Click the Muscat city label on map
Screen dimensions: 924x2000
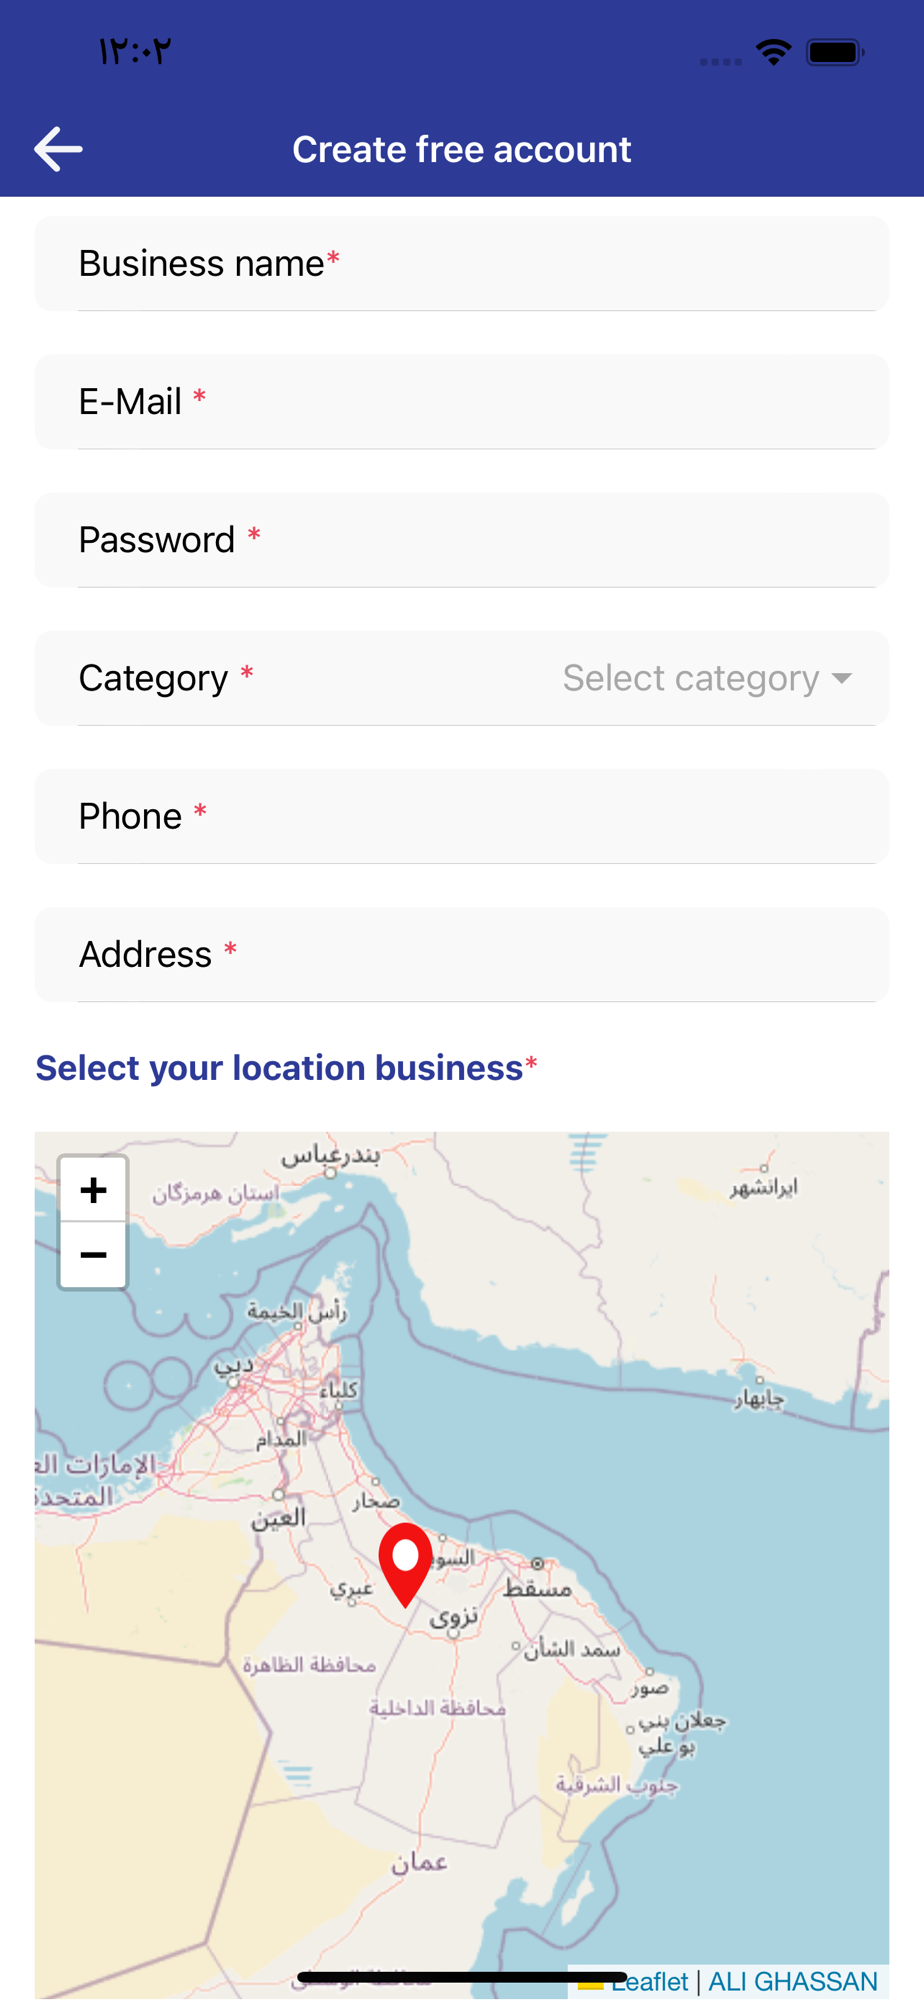(537, 1587)
